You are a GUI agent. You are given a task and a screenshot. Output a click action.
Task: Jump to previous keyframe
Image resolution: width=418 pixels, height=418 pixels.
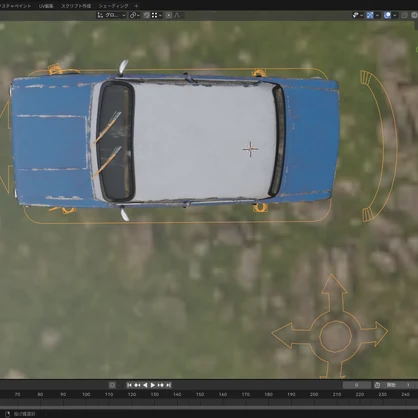point(137,385)
